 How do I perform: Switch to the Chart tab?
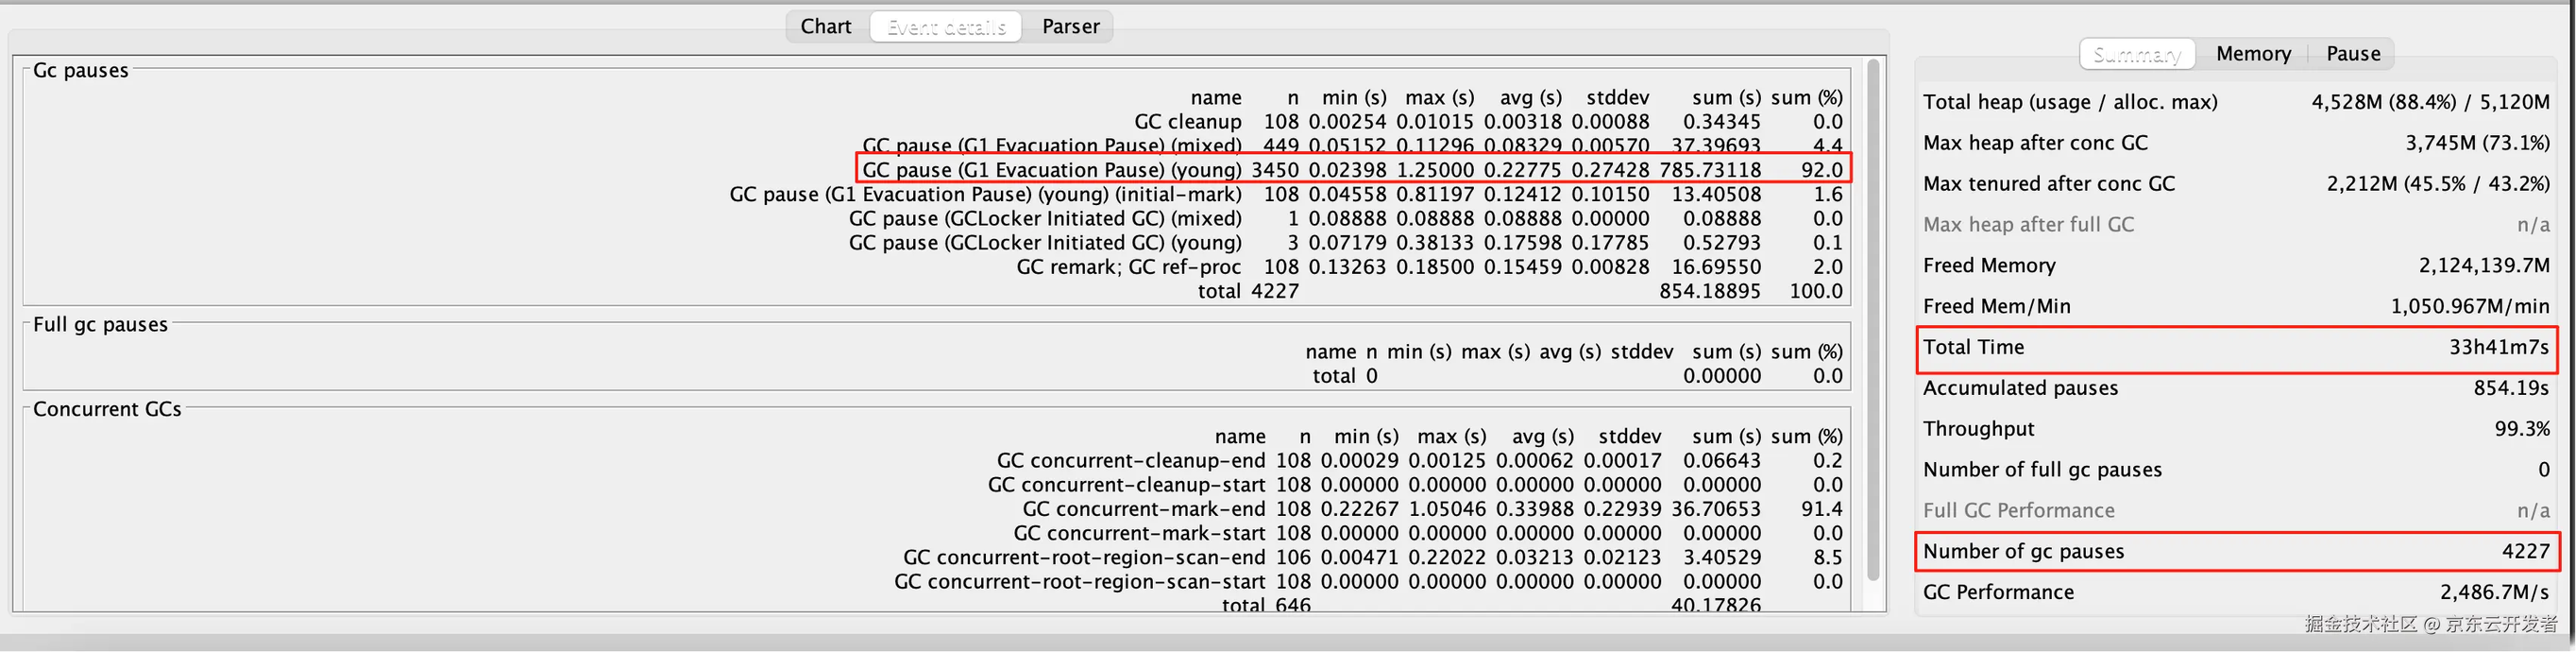point(826,27)
